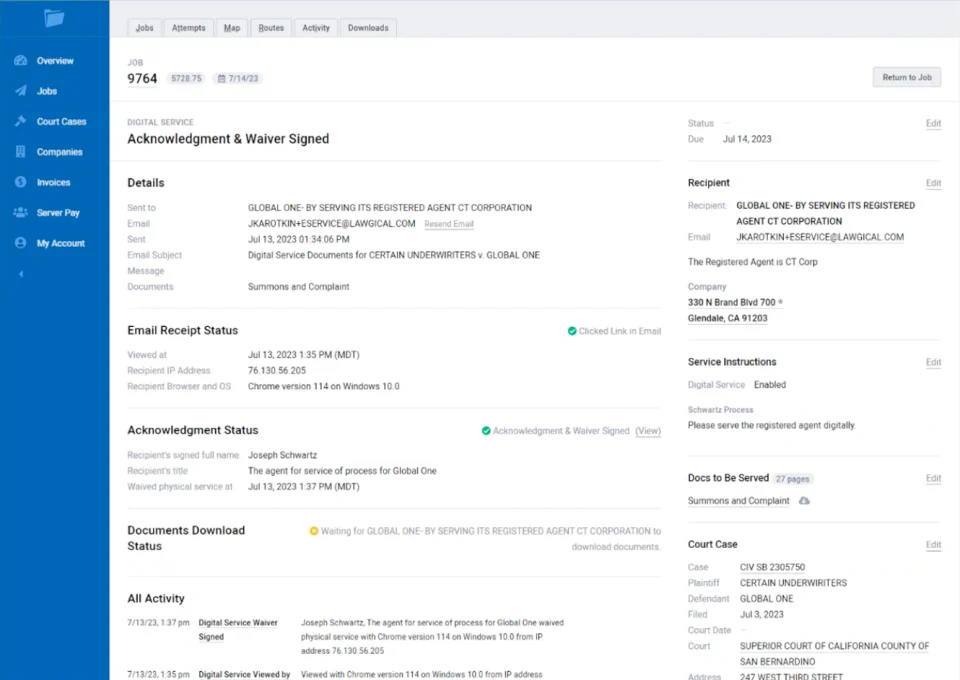This screenshot has height=680, width=960.
Task: Open My Account via the user icon
Action: 20,243
